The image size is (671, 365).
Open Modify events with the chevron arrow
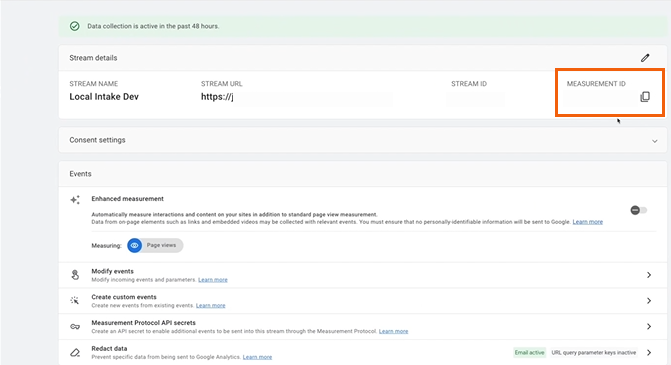[x=649, y=275]
